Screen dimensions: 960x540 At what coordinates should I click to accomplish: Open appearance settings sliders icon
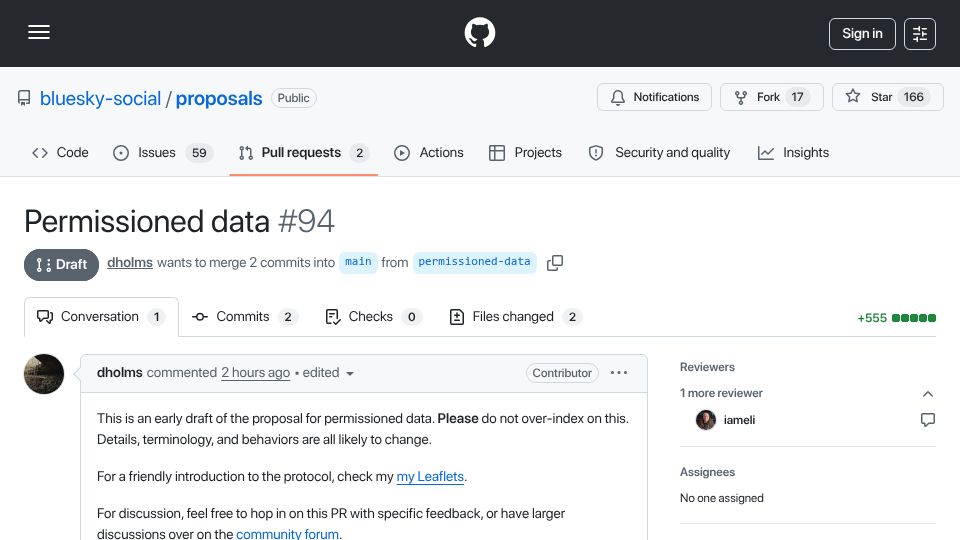pos(920,34)
